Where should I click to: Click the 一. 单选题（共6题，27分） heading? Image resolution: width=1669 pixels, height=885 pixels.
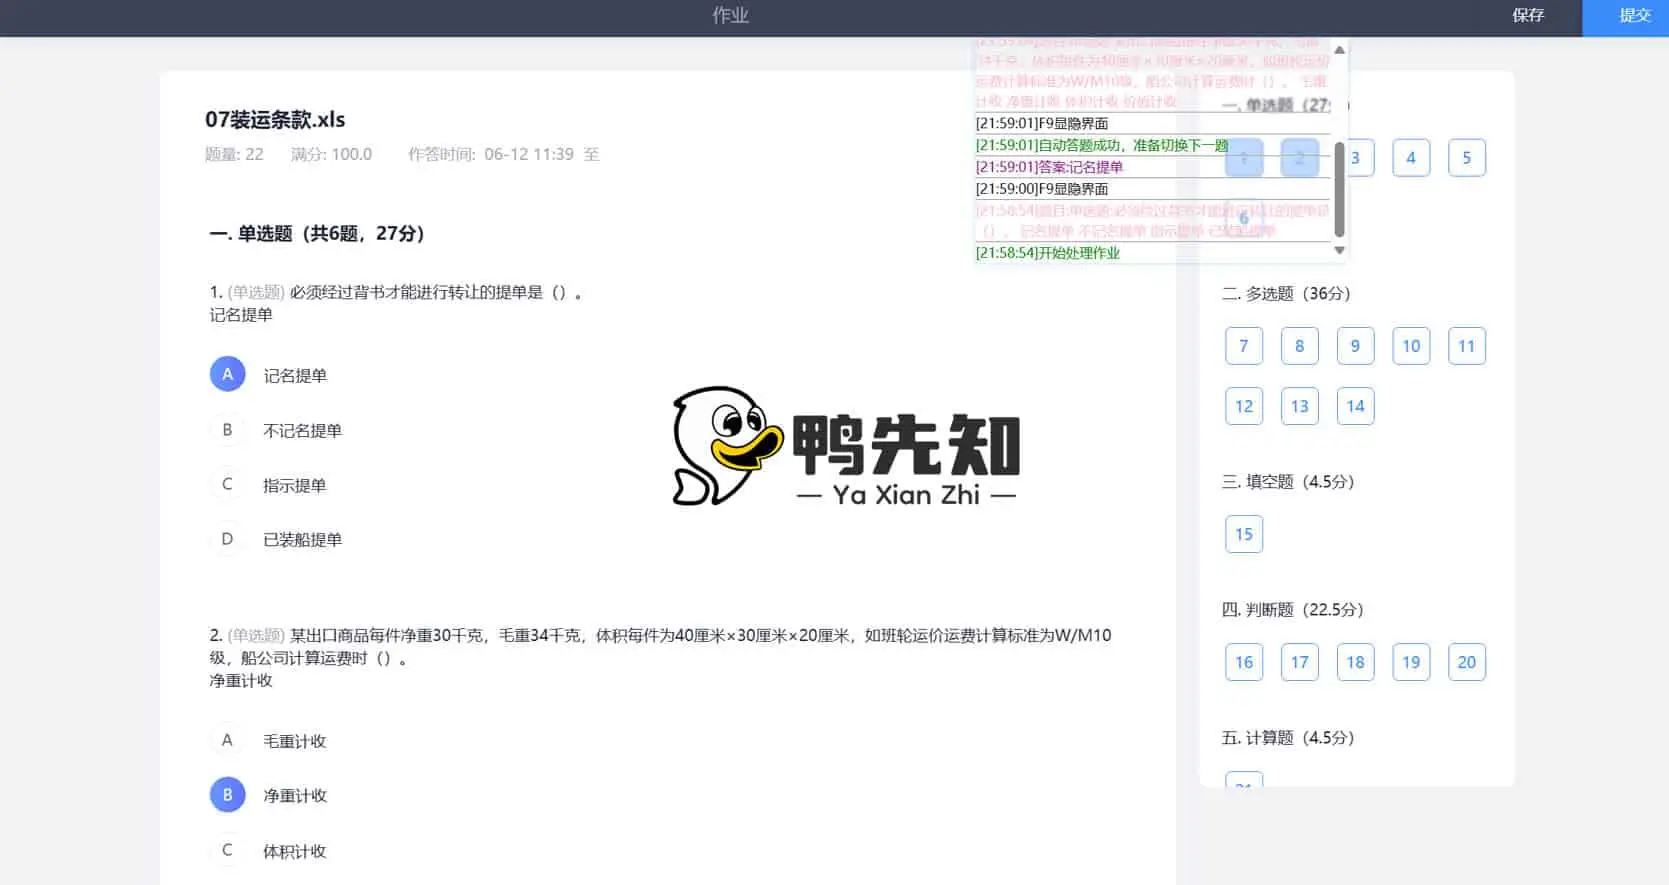tap(316, 233)
